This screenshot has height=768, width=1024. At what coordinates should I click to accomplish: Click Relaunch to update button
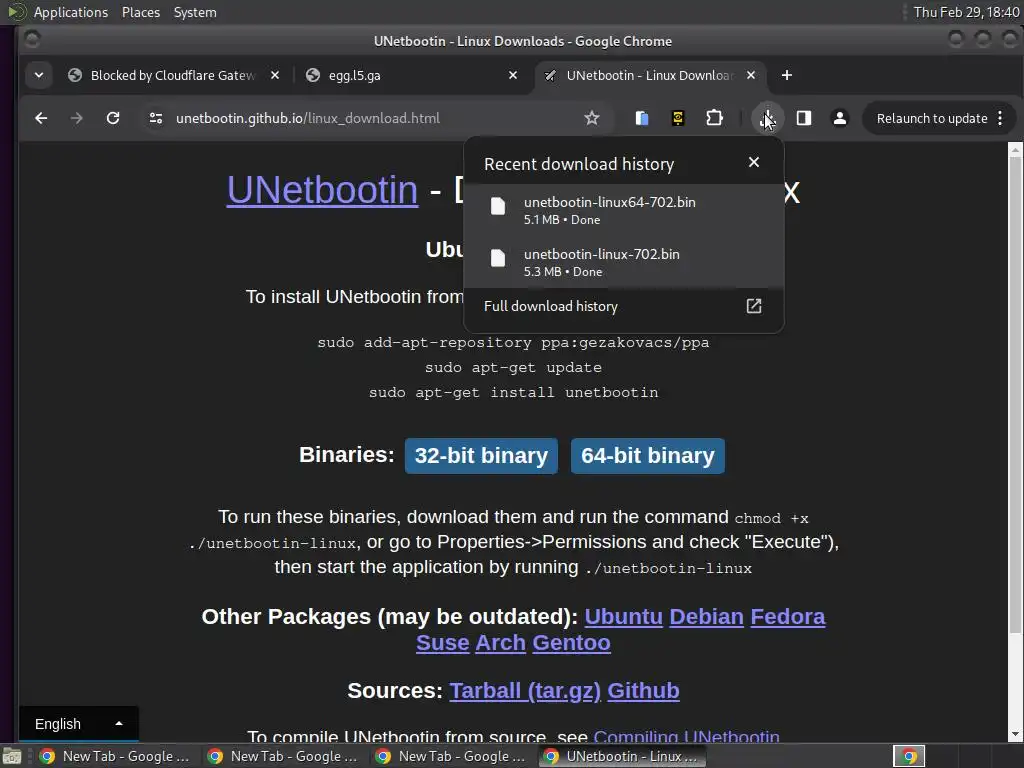tap(931, 118)
